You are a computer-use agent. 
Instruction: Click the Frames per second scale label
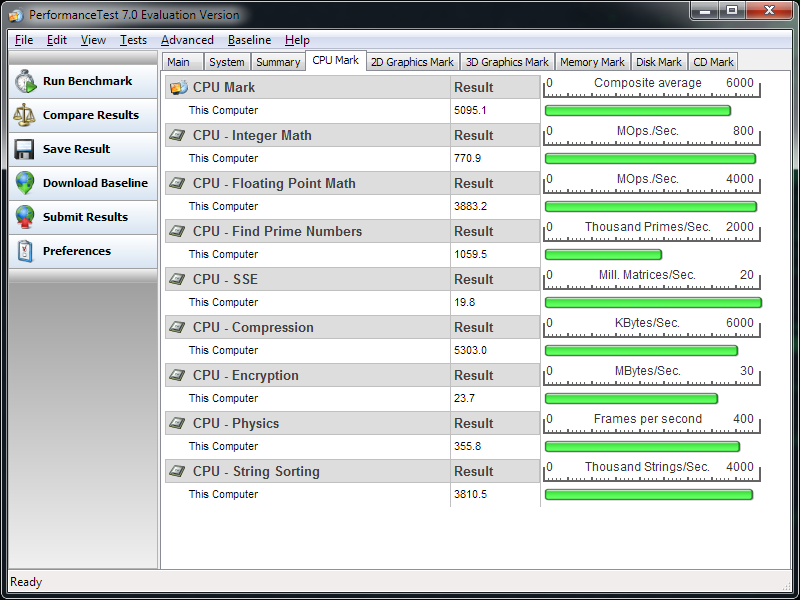648,419
